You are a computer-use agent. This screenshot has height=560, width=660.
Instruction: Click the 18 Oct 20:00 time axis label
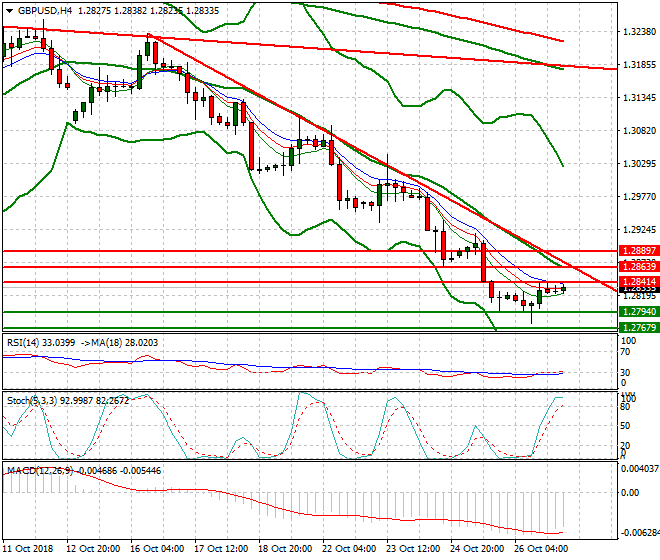pos(285,549)
